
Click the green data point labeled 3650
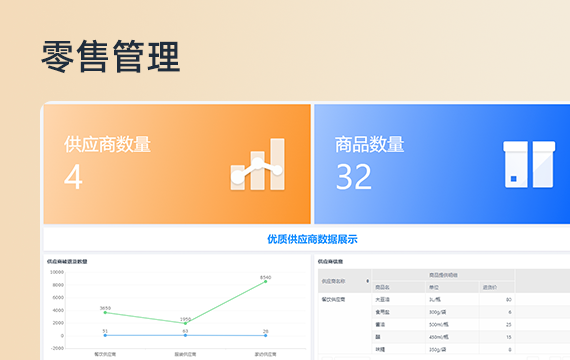(105, 312)
